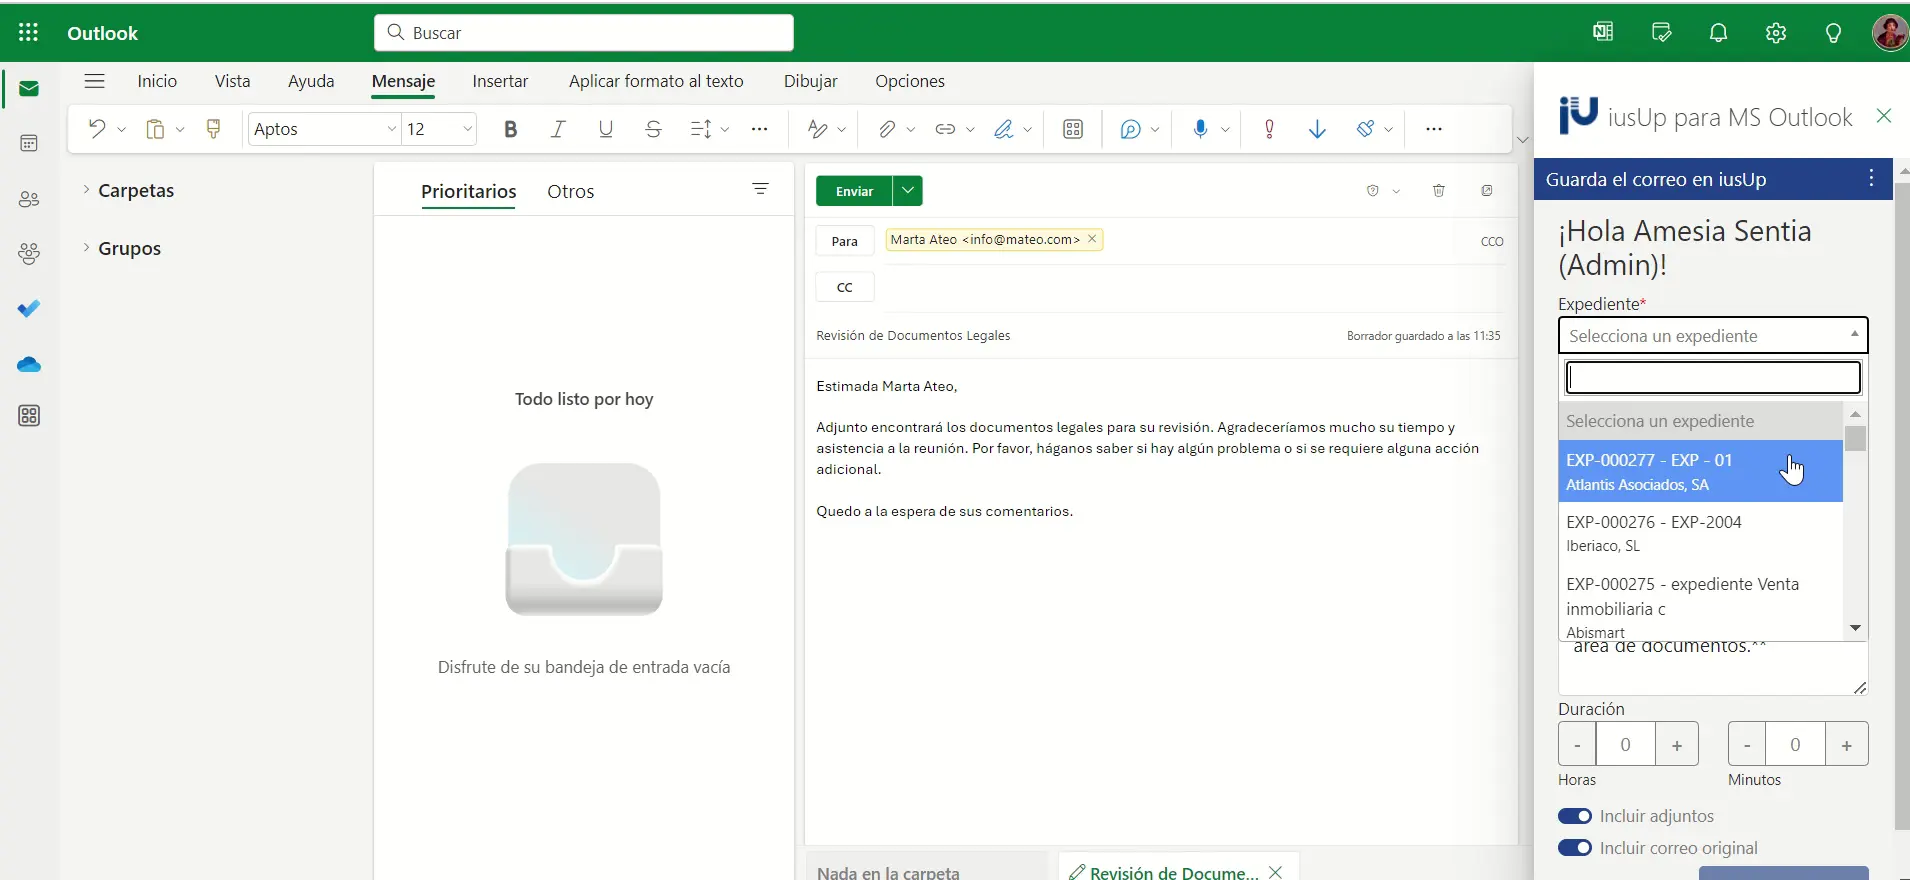
Task: Click the attach file paperclip icon
Action: [x=886, y=129]
